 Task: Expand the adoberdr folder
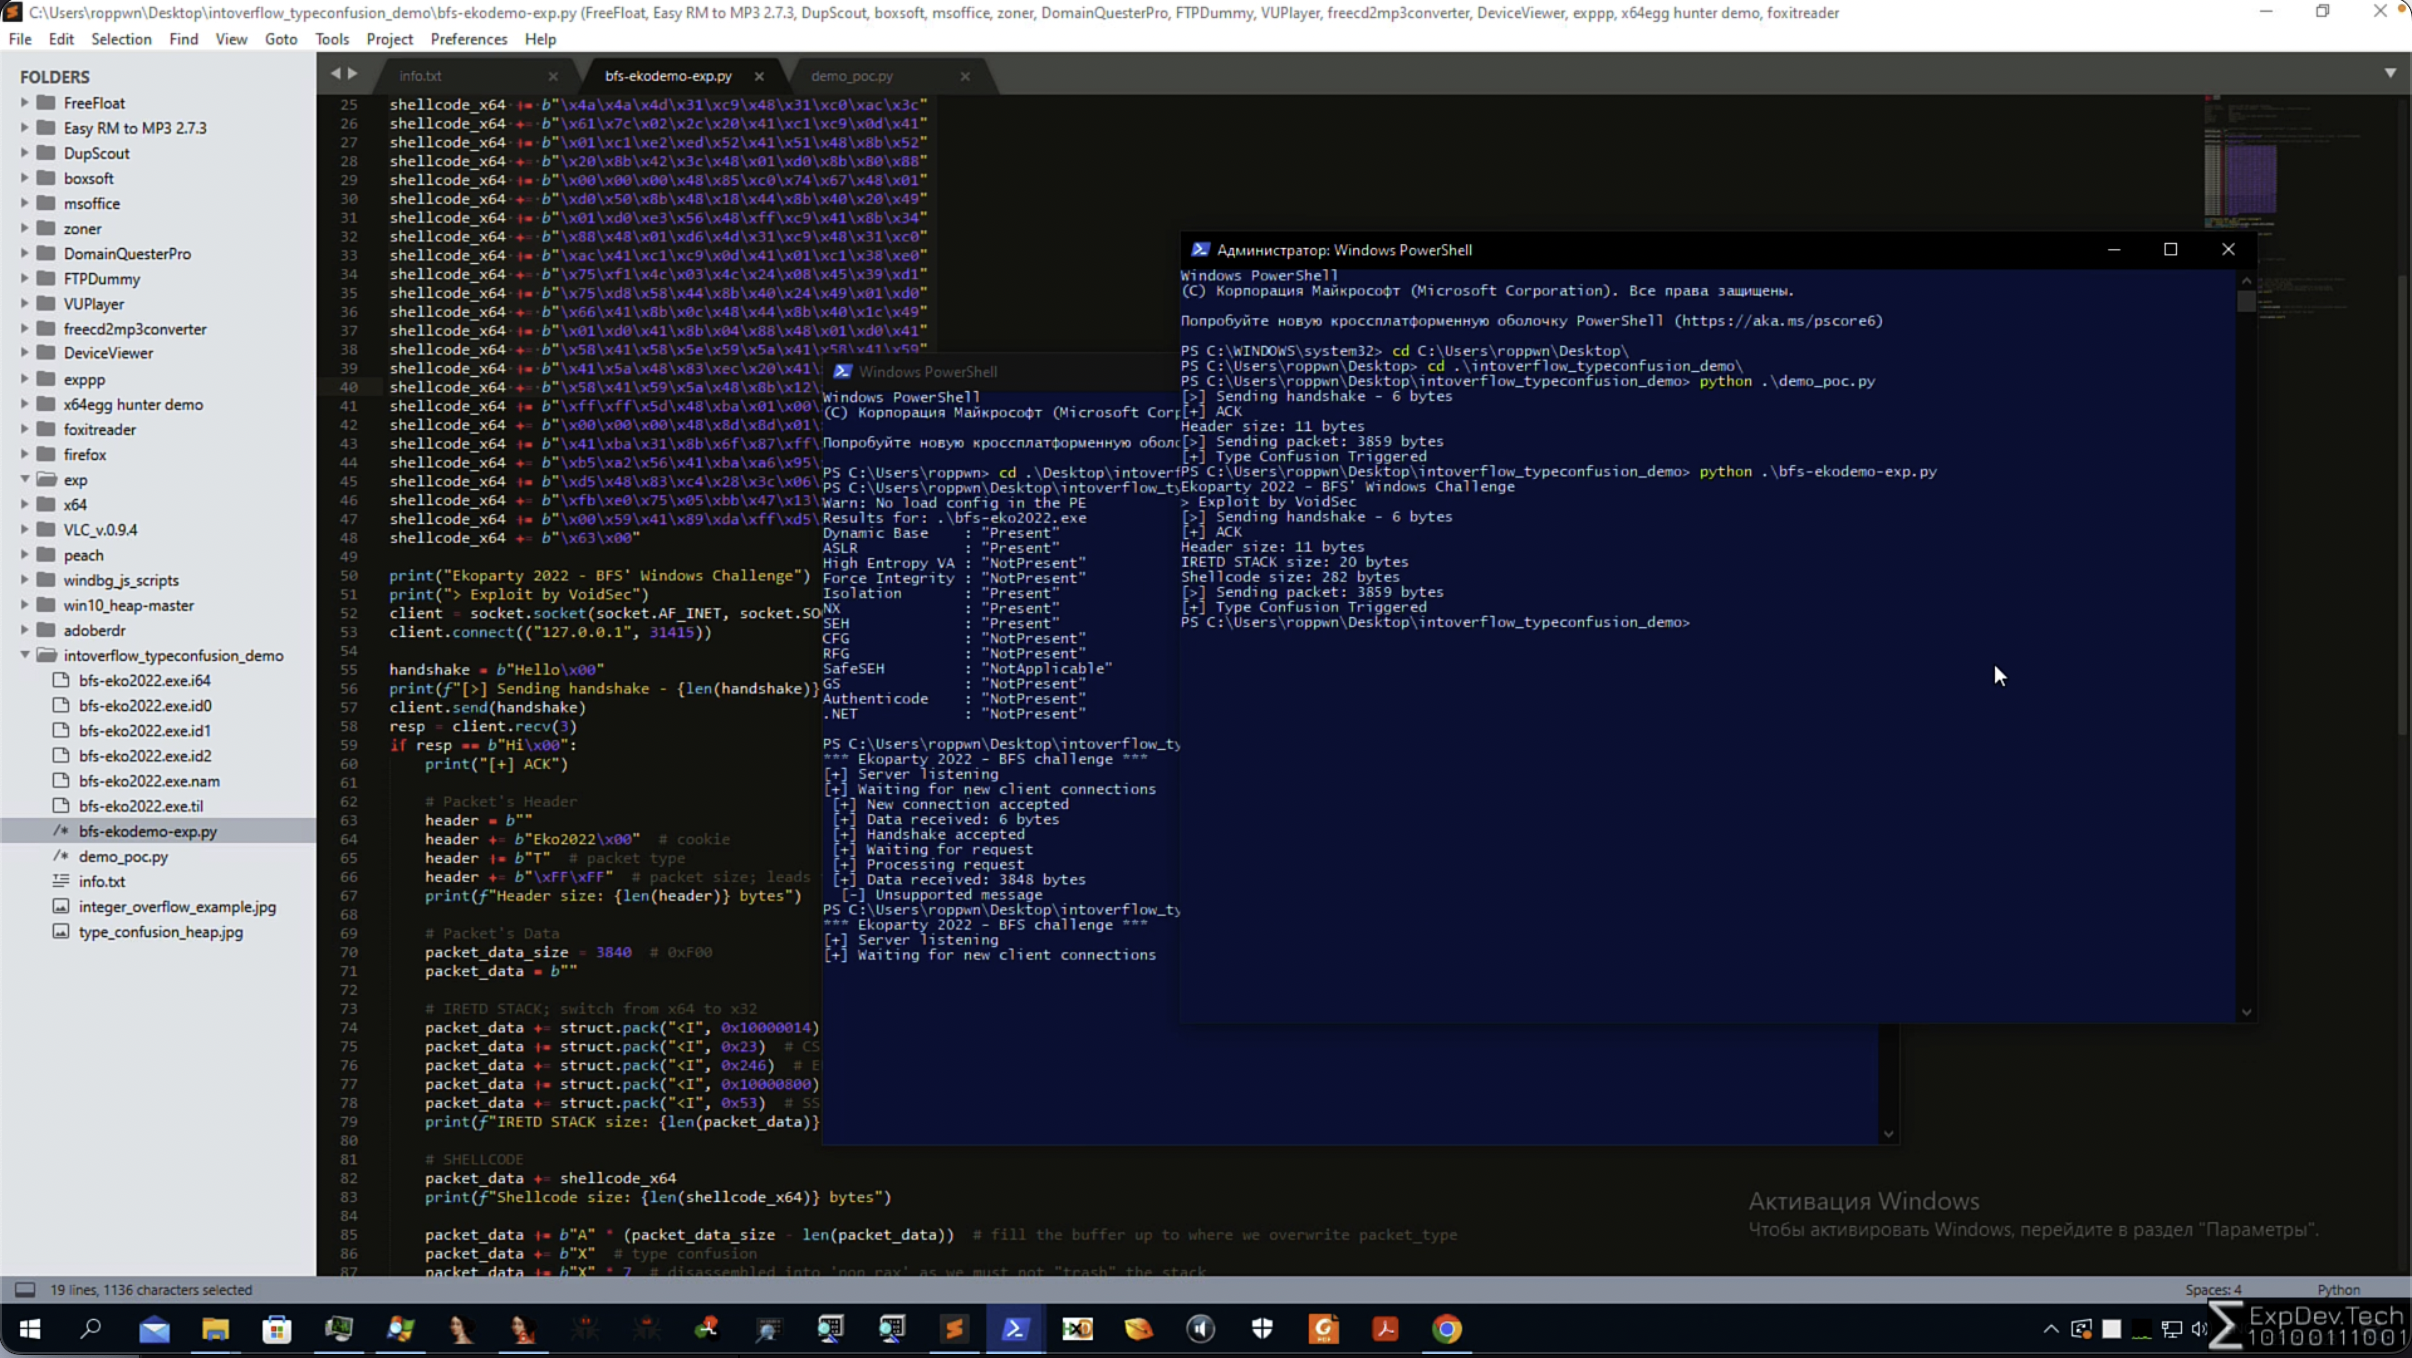25,630
